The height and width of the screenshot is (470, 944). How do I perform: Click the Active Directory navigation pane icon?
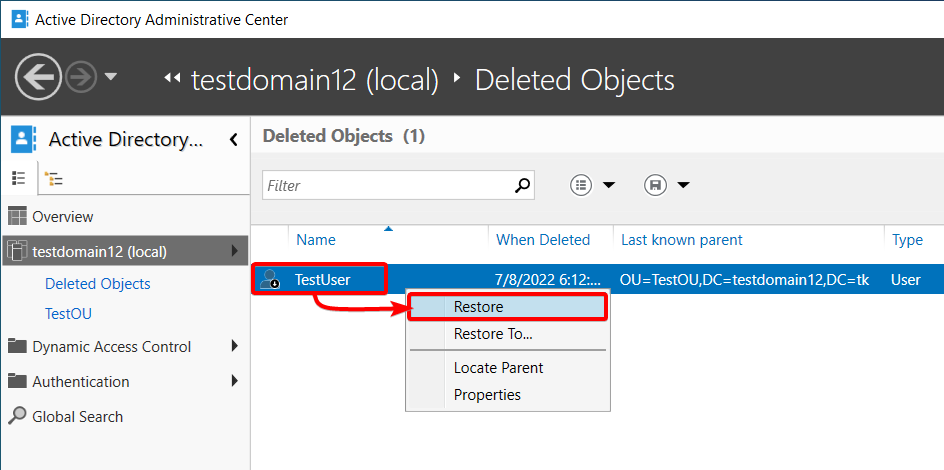tap(24, 140)
